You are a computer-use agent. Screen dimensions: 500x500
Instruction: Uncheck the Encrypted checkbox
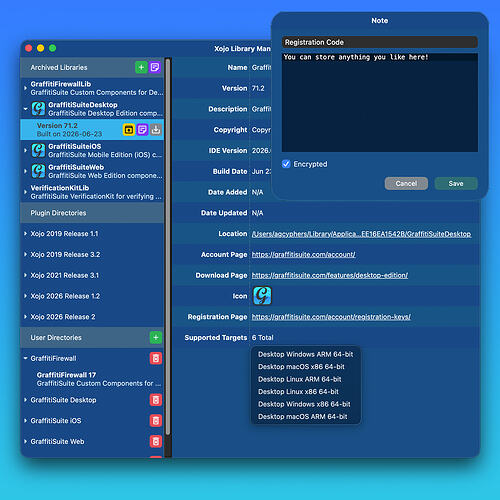tap(286, 164)
